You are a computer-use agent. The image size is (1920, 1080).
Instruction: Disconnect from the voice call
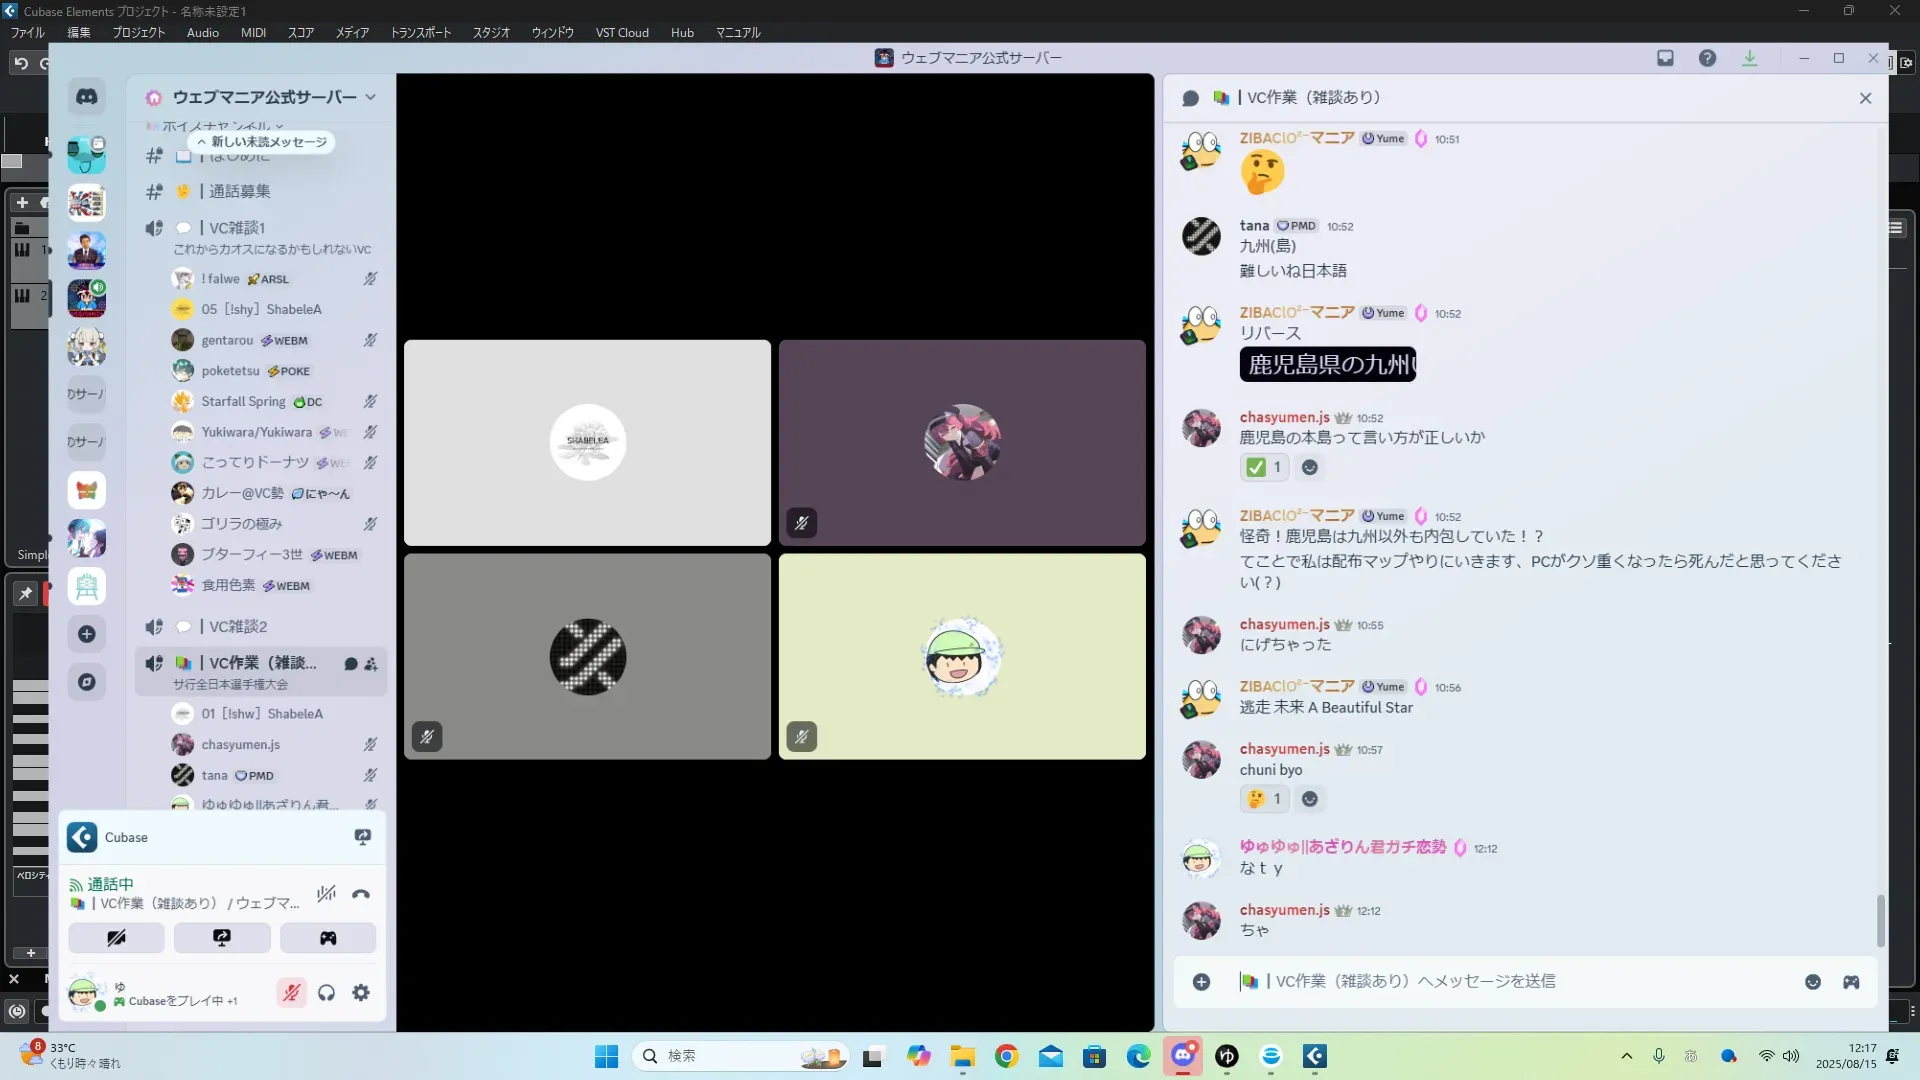[x=361, y=894]
